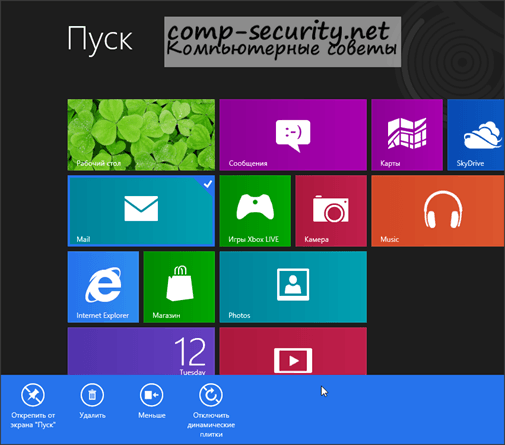This screenshot has height=445, width=505.
Task: Launch the Игры Xbox LIVE tile
Action: [x=255, y=211]
